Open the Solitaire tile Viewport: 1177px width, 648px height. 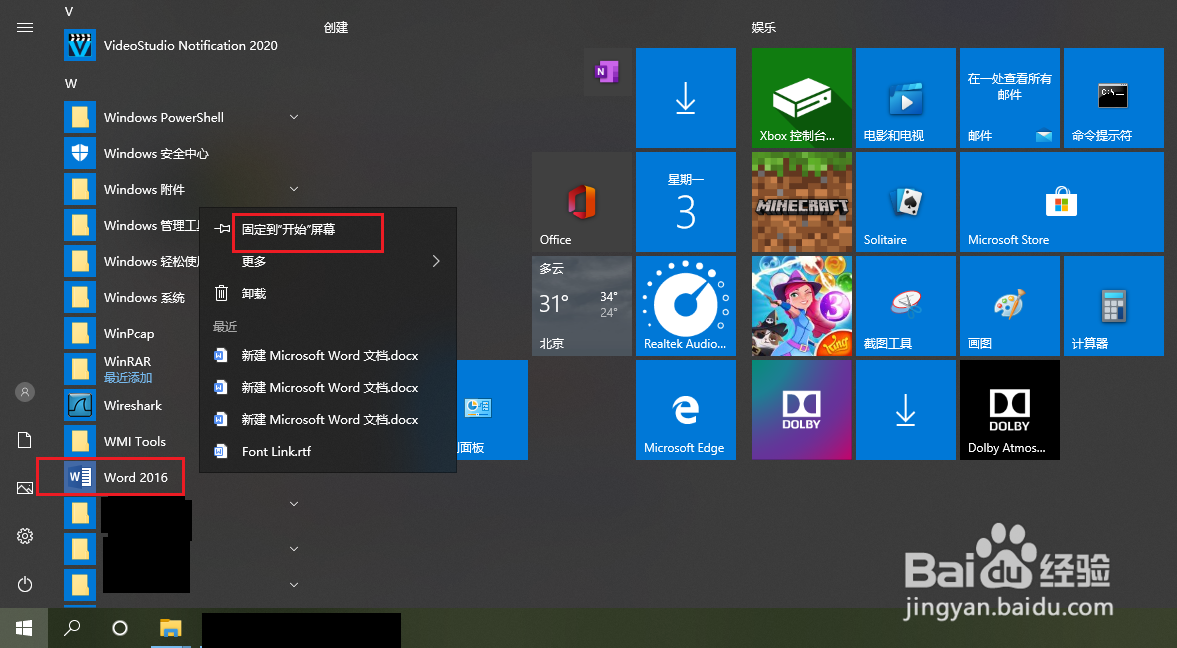click(906, 202)
